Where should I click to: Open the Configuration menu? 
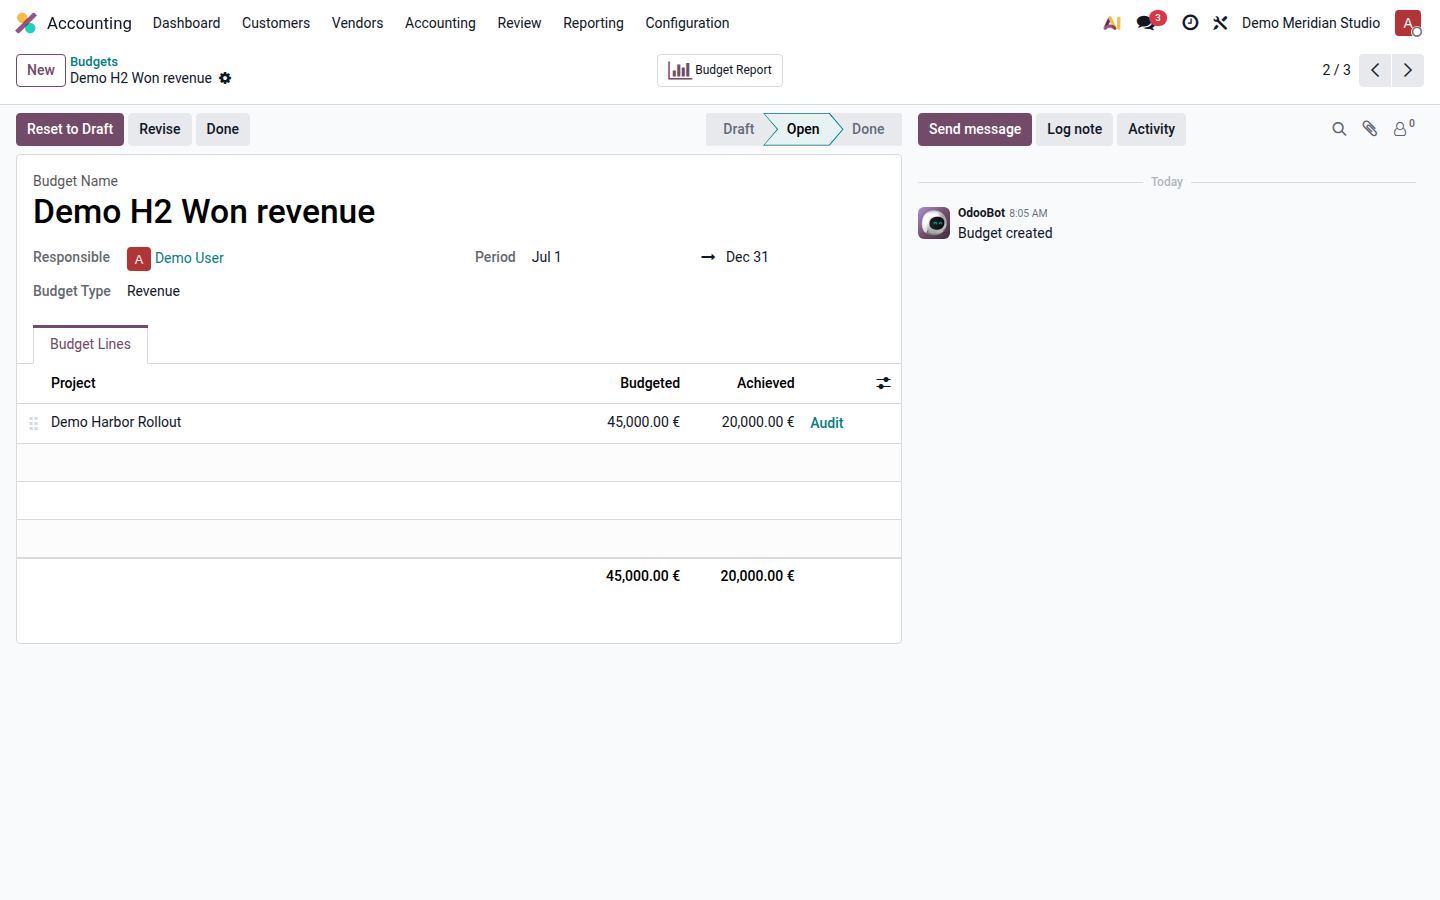[687, 23]
